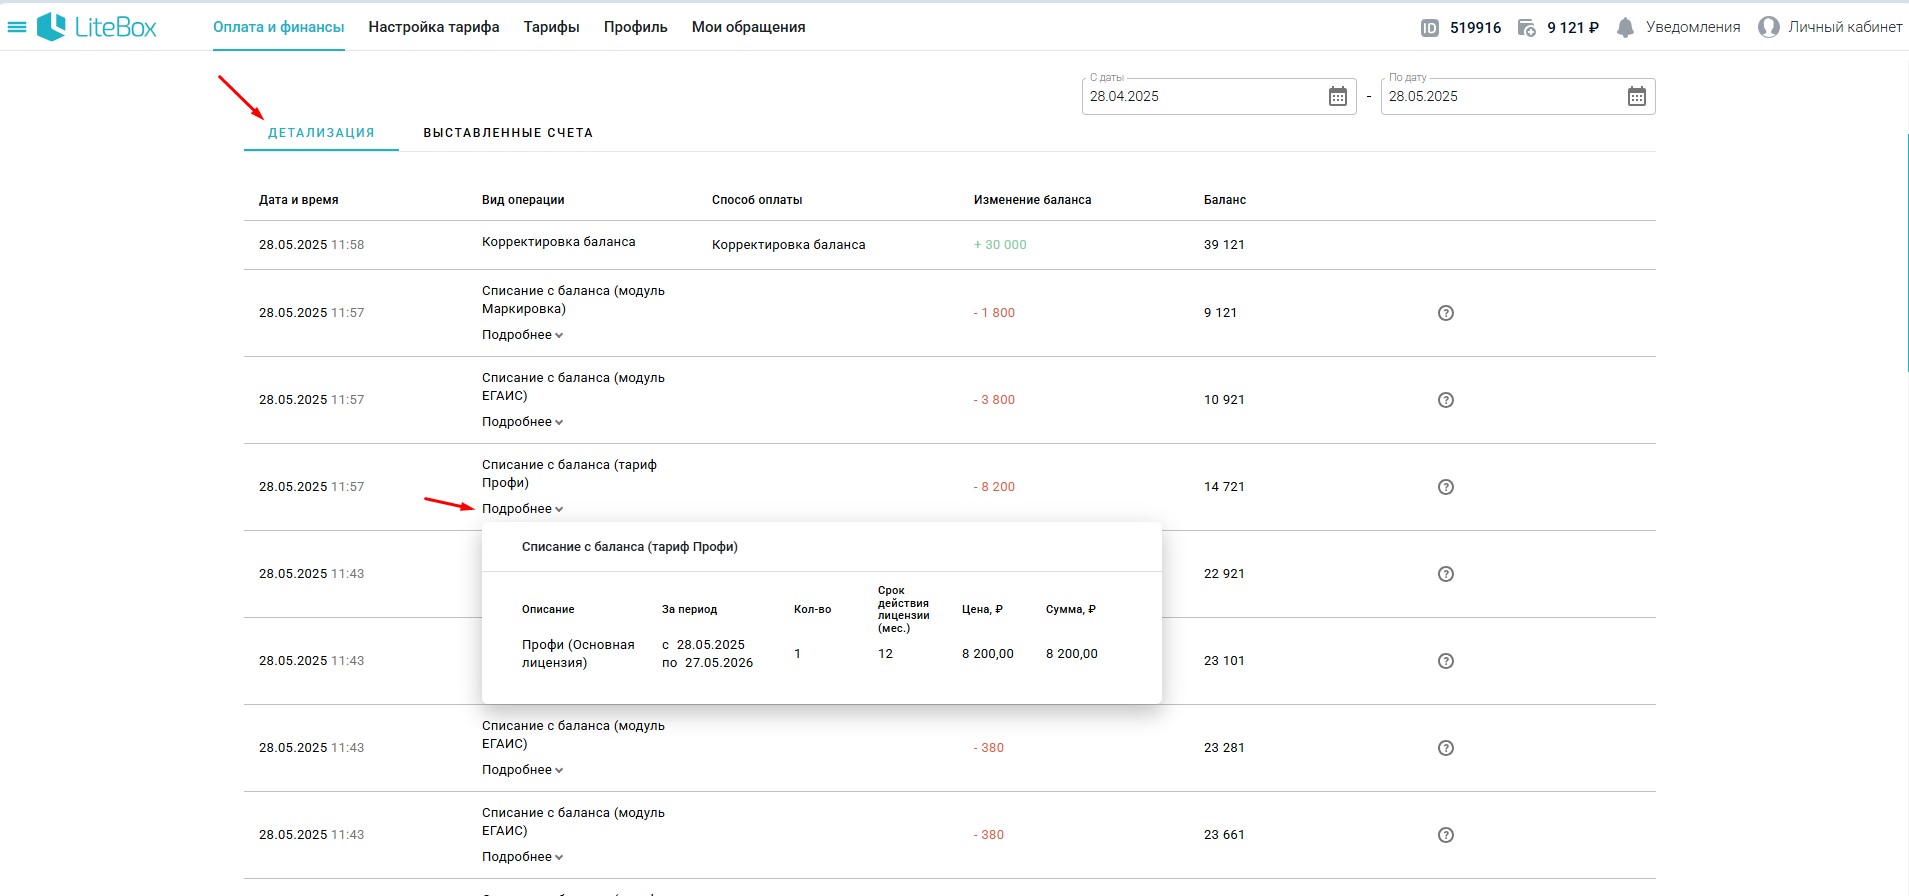
Task: Click popup title Списание с баланса (тариф Профи)
Action: coord(630,547)
